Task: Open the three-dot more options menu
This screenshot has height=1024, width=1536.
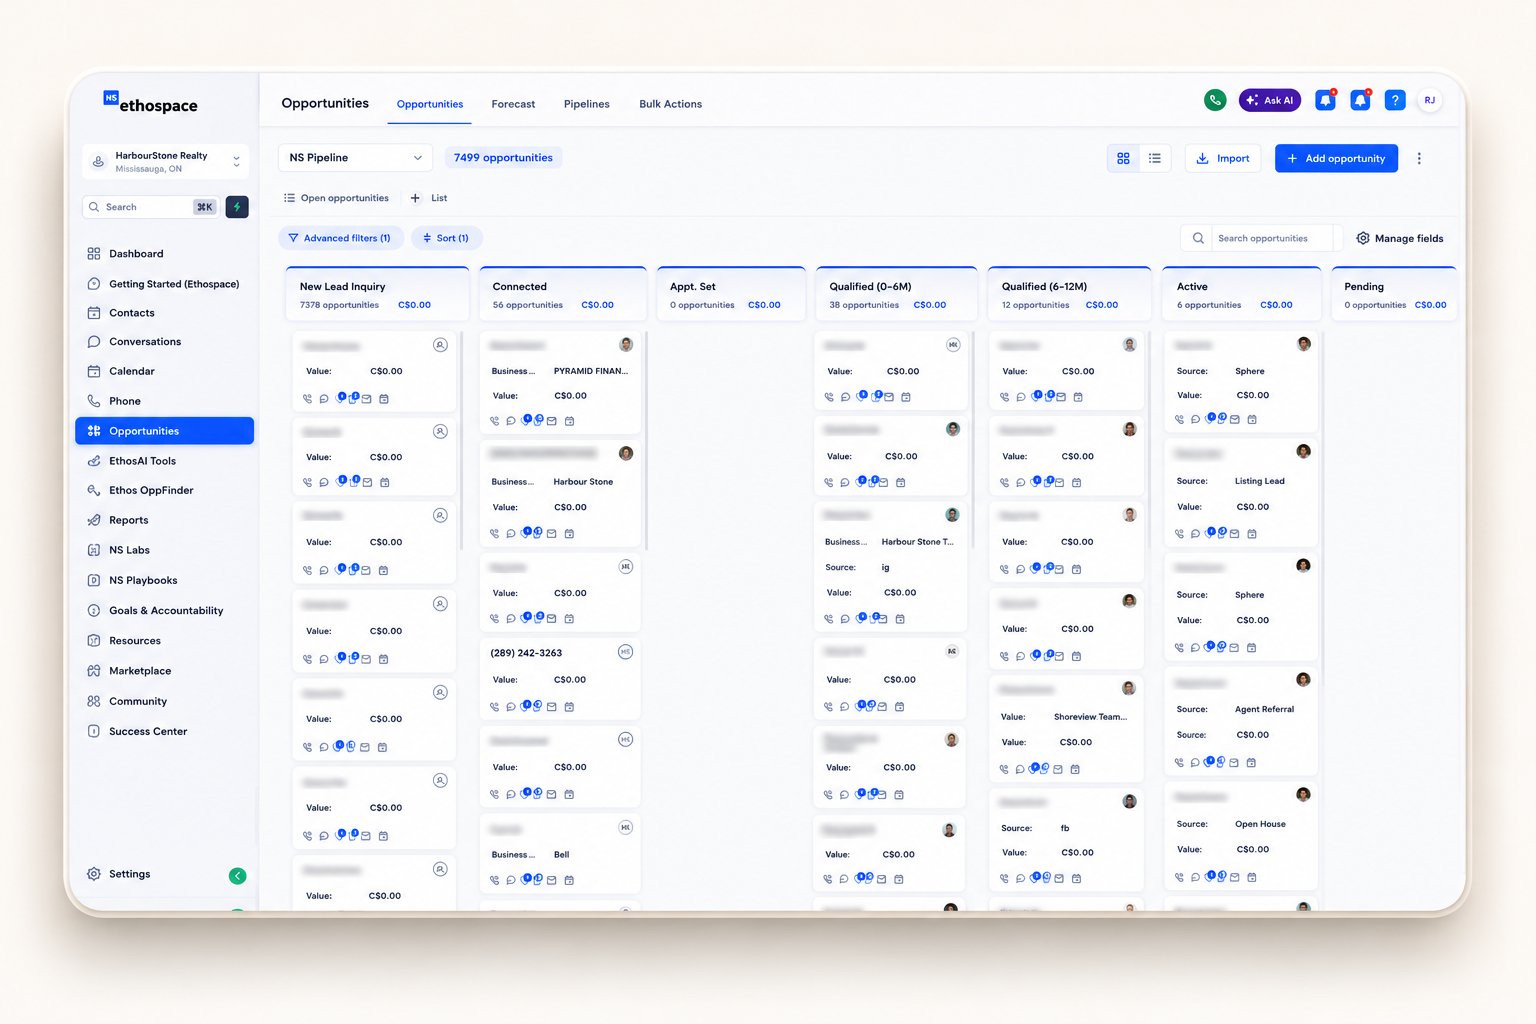Action: tap(1419, 158)
